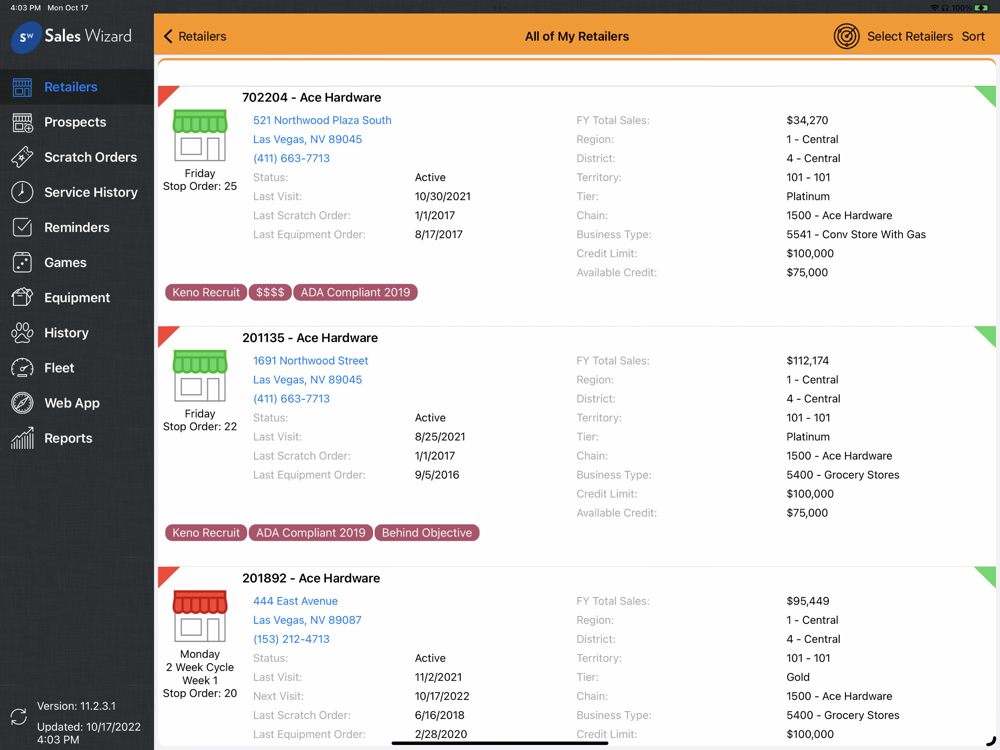Image resolution: width=1000 pixels, height=750 pixels.
Task: Open retailer title 201135 - Ace Hardware
Action: (x=310, y=338)
